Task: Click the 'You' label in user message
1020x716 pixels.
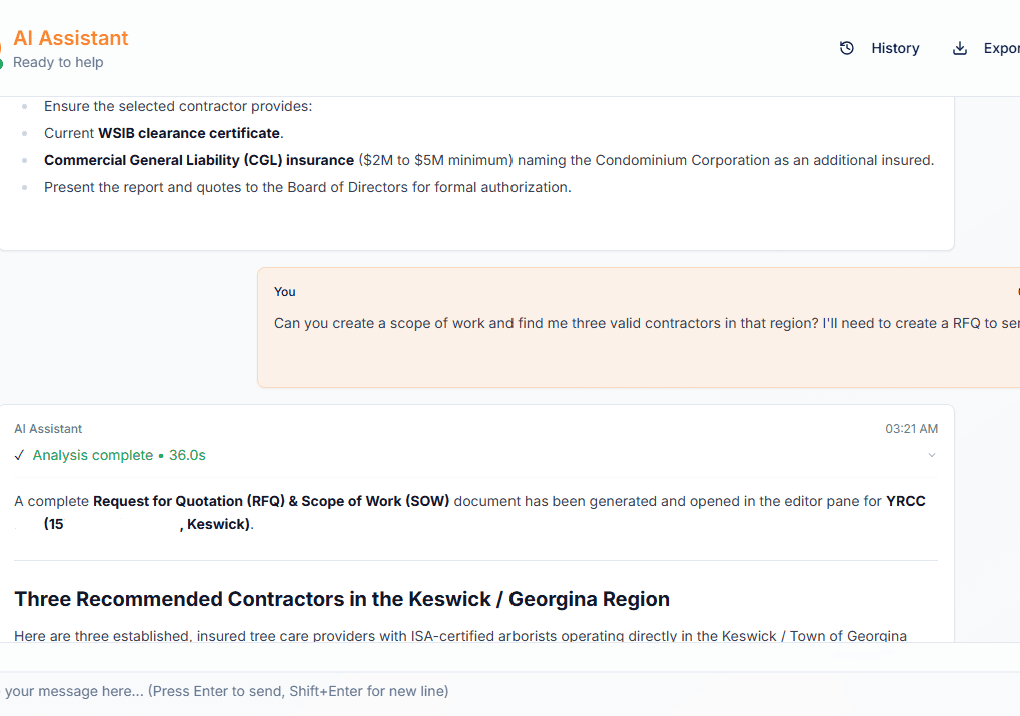Action: pyautogui.click(x=284, y=292)
